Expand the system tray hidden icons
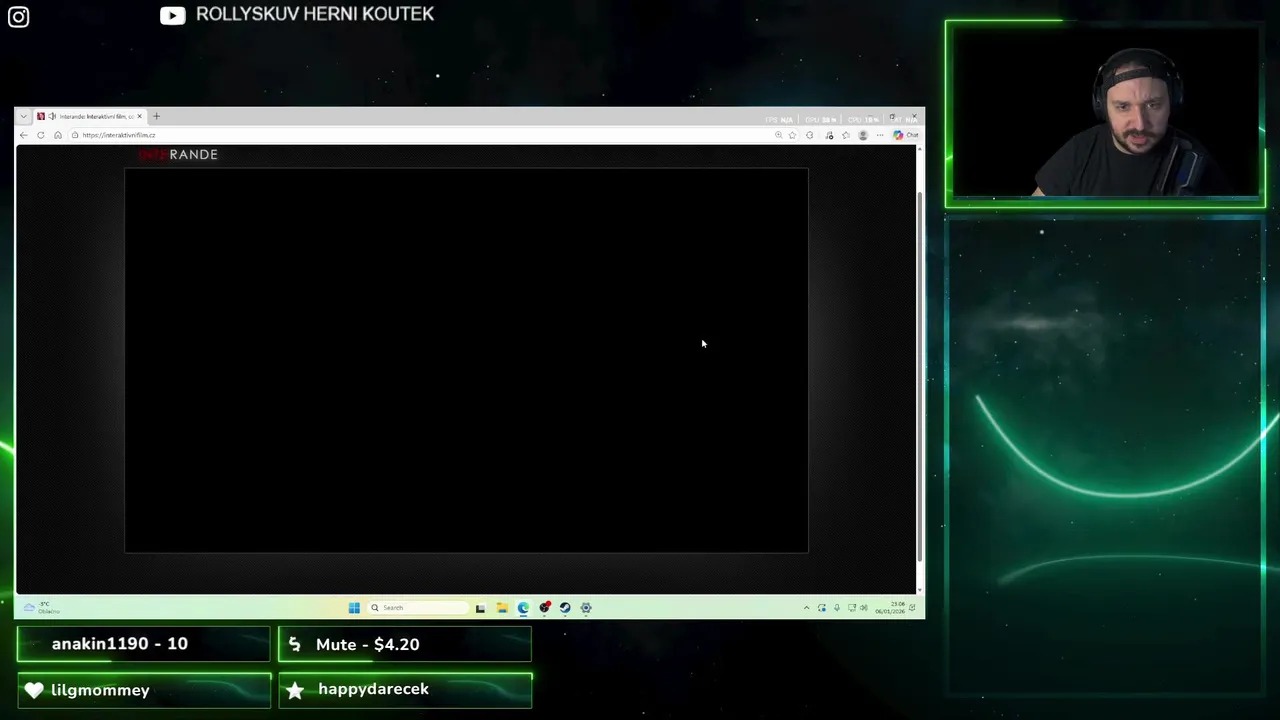Image resolution: width=1280 pixels, height=720 pixels. (807, 608)
